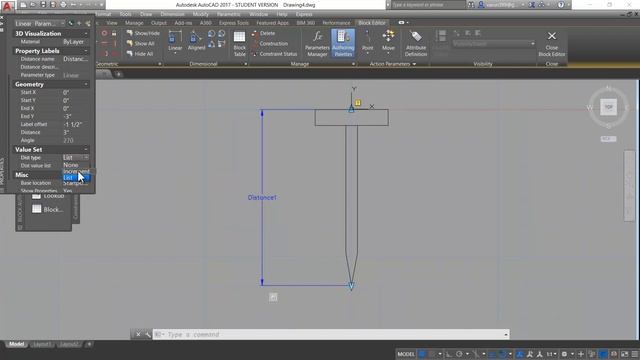Expand the Dimensional panel dialog launcher

[245, 64]
